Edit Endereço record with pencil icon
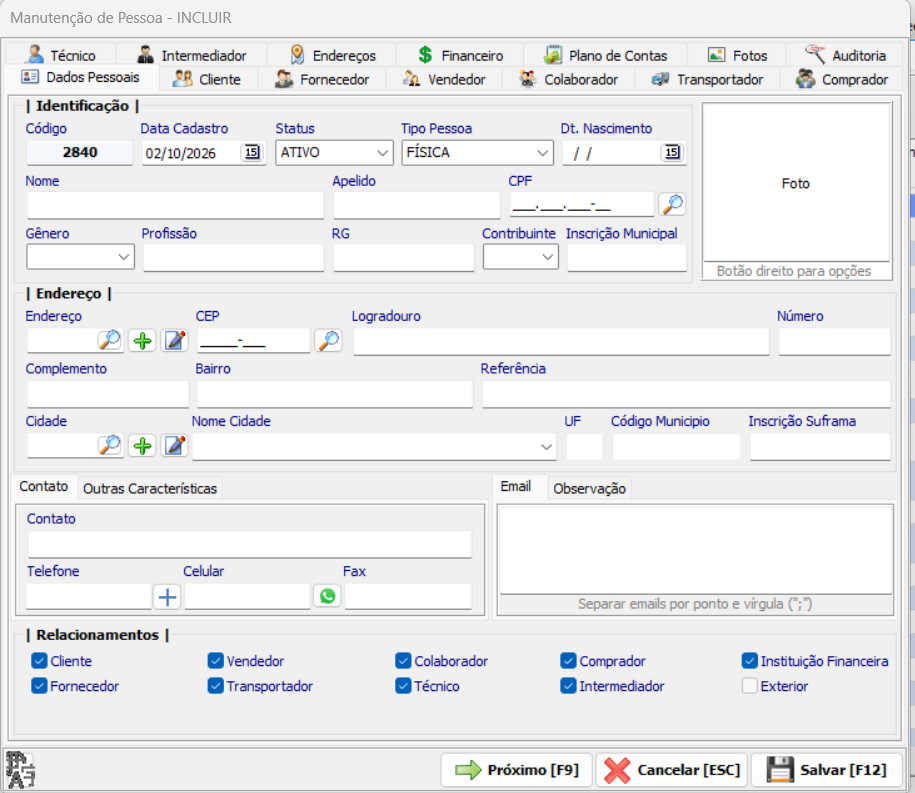 (x=174, y=341)
